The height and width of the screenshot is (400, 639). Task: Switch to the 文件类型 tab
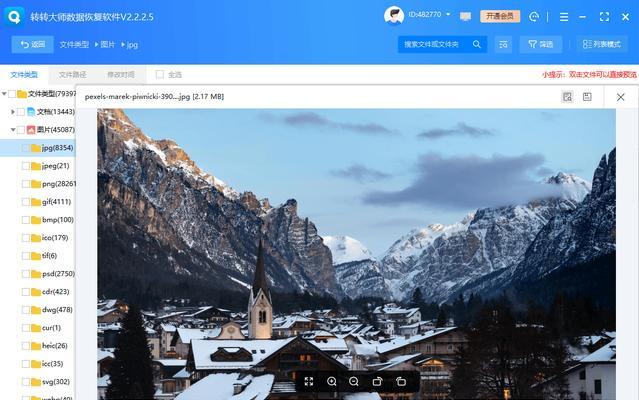[x=24, y=75]
